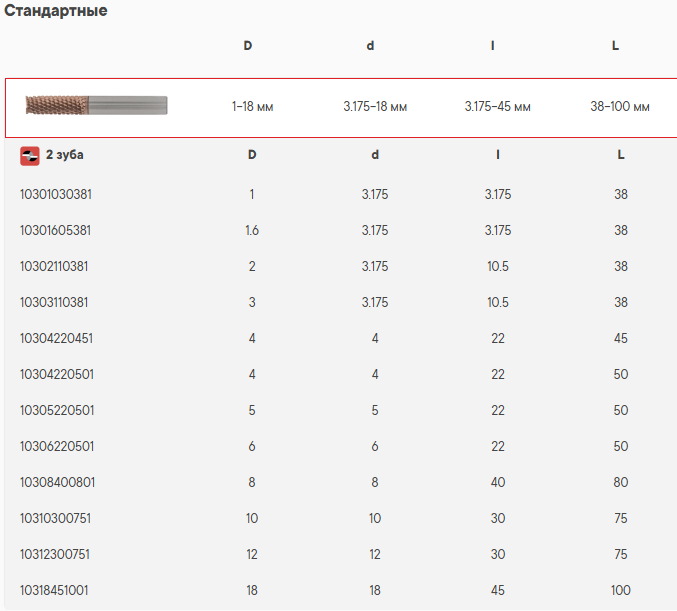Click the "3.175–45 мм" cutting length range
The image size is (677, 611).
click(497, 106)
